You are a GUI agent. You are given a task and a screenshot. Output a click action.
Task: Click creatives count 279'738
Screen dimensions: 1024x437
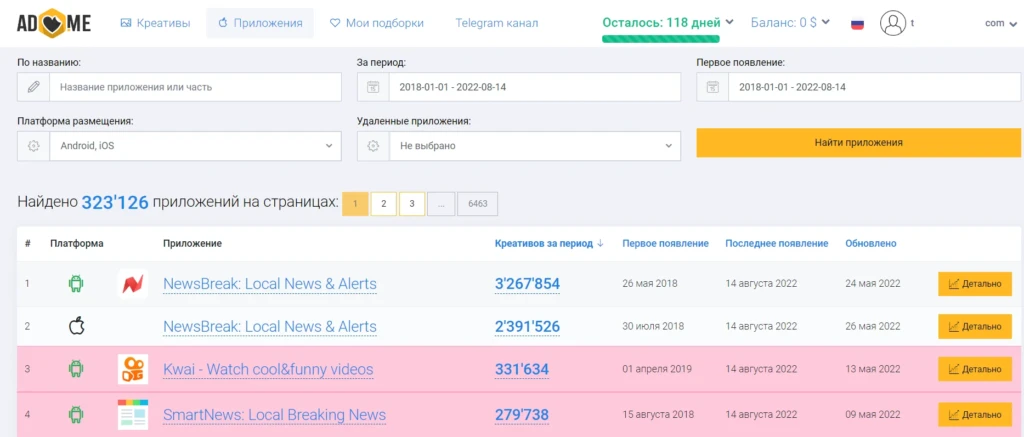click(521, 415)
